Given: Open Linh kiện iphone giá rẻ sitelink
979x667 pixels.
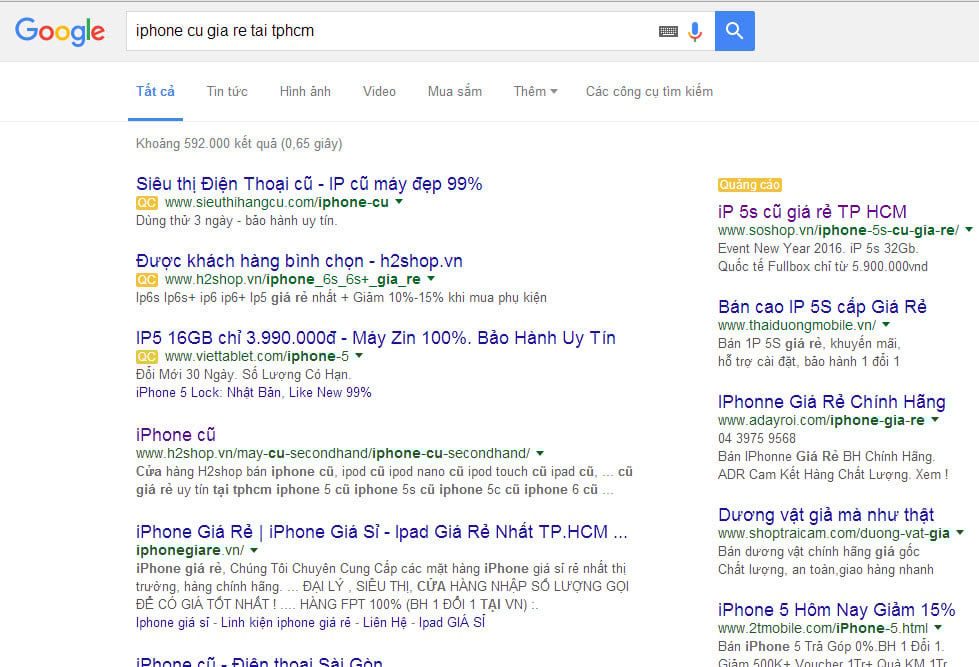Looking at the screenshot, I should pos(286,623).
